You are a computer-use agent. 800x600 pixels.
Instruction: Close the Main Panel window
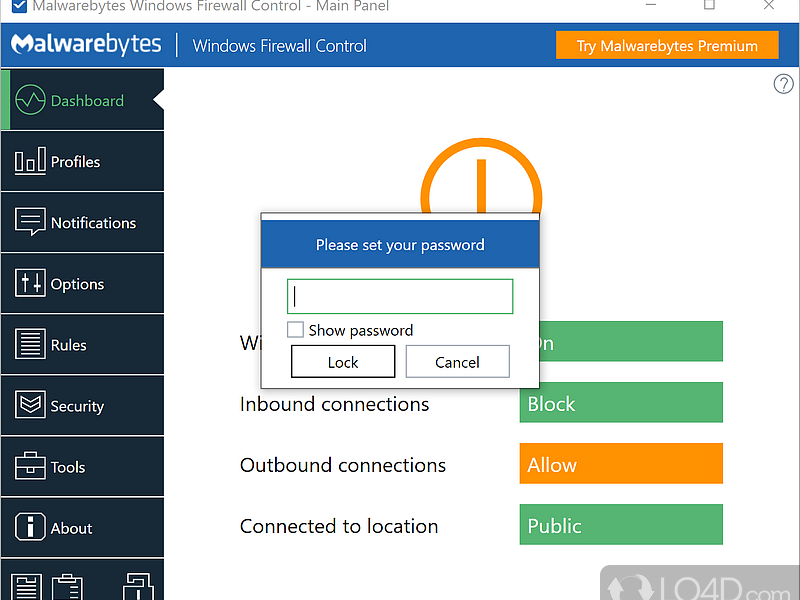769,5
